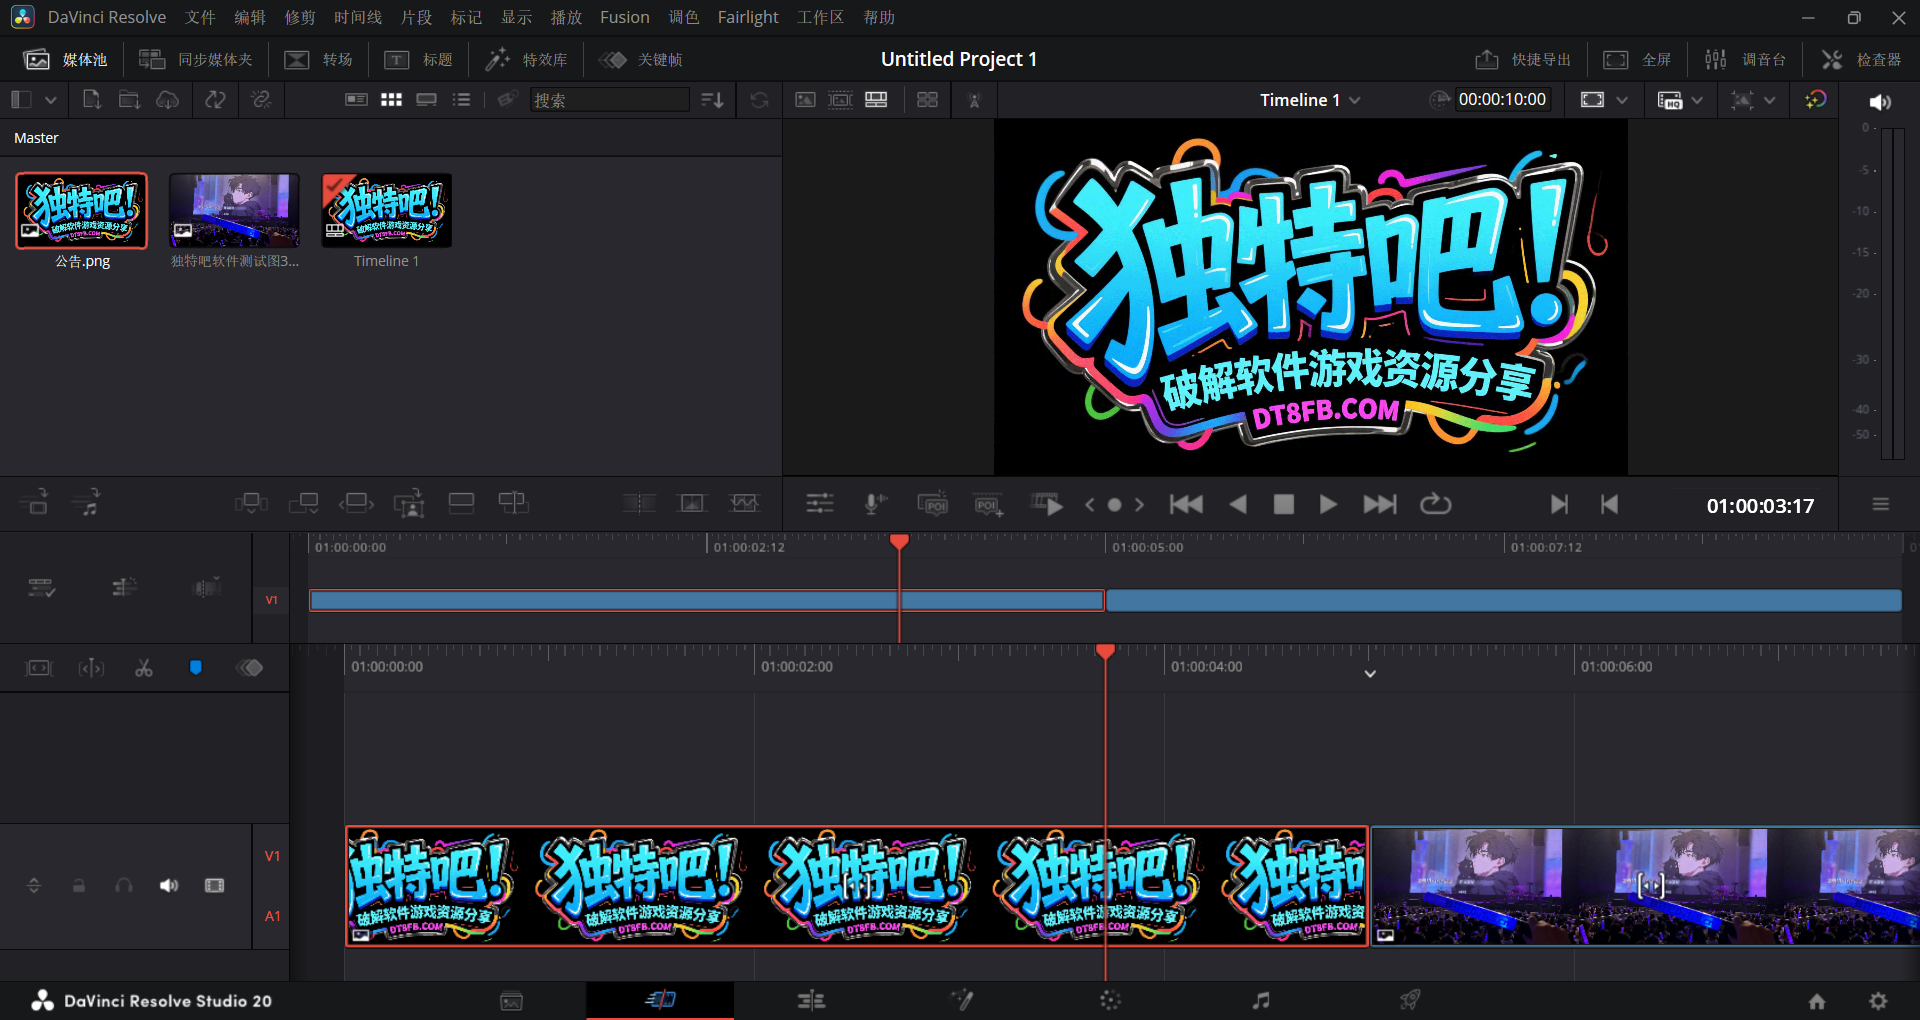Switch media pool to thumbnail grid view
The image size is (1920, 1020).
(x=391, y=99)
